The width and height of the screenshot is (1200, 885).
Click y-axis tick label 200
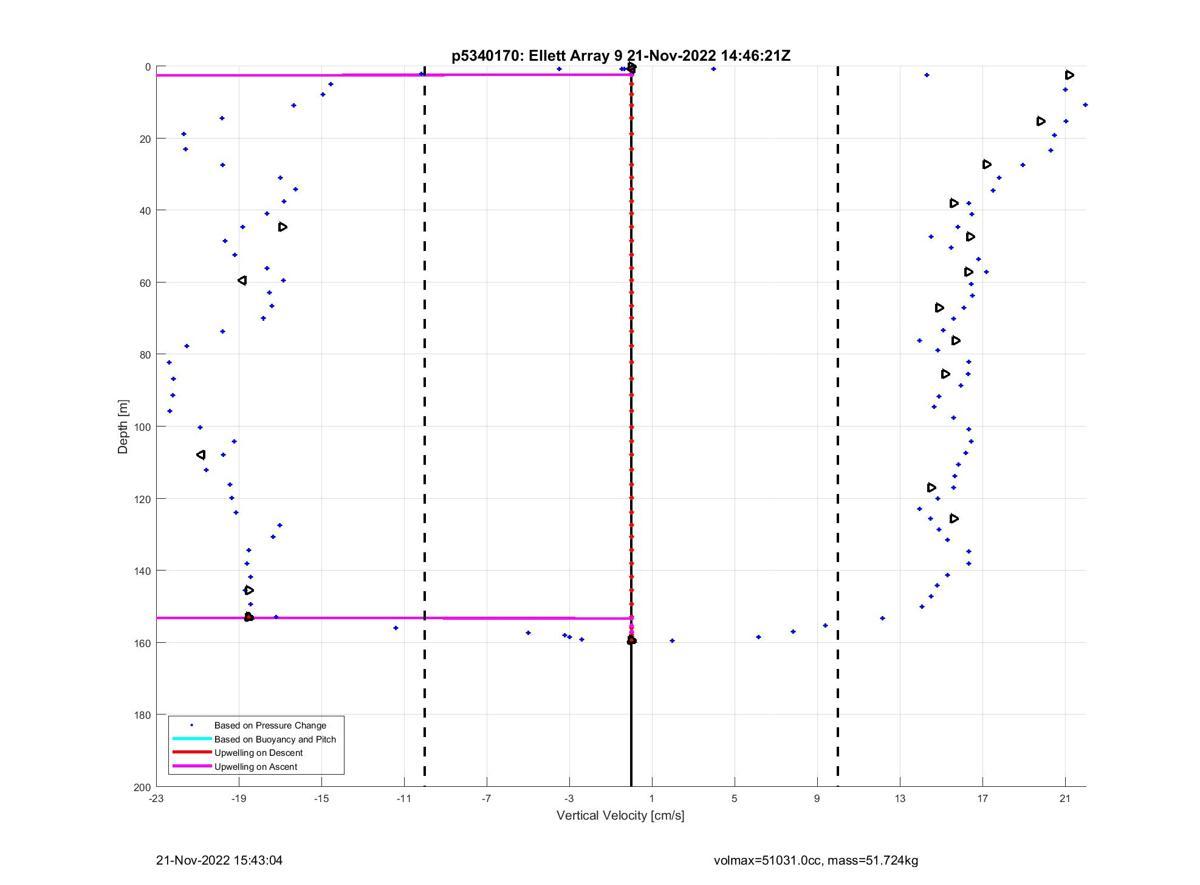(142, 787)
